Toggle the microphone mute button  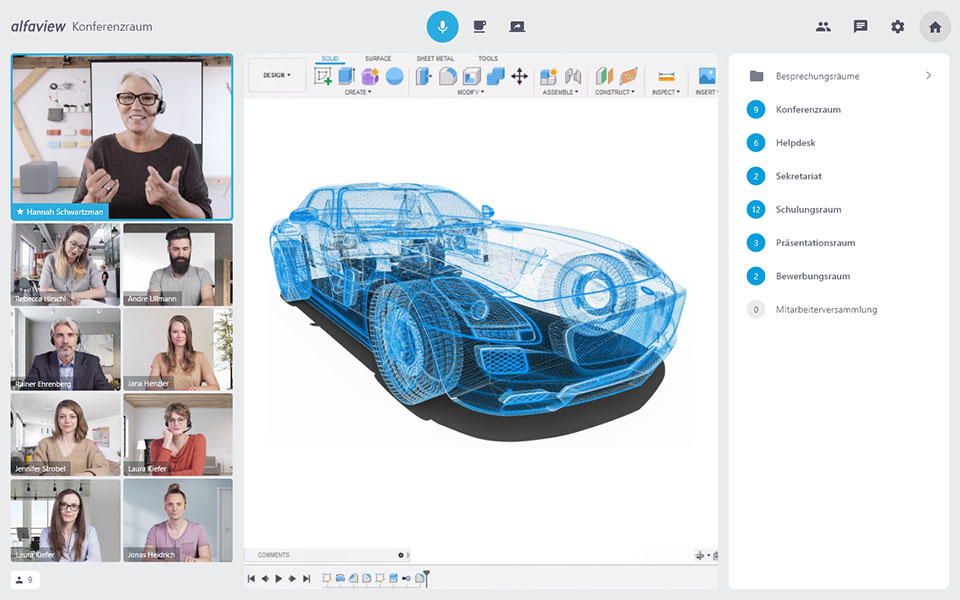(x=443, y=26)
